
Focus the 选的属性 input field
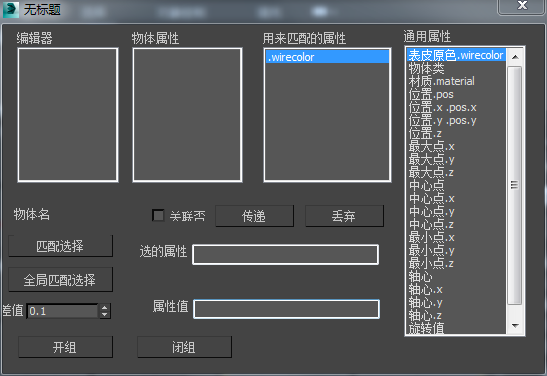(x=285, y=255)
